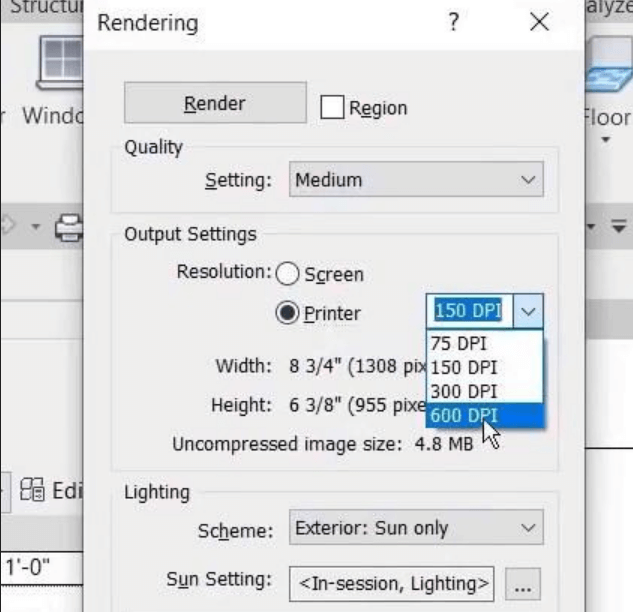Viewport: 633px width, 612px height.
Task: Click the Sun Setting field
Action: 392,584
